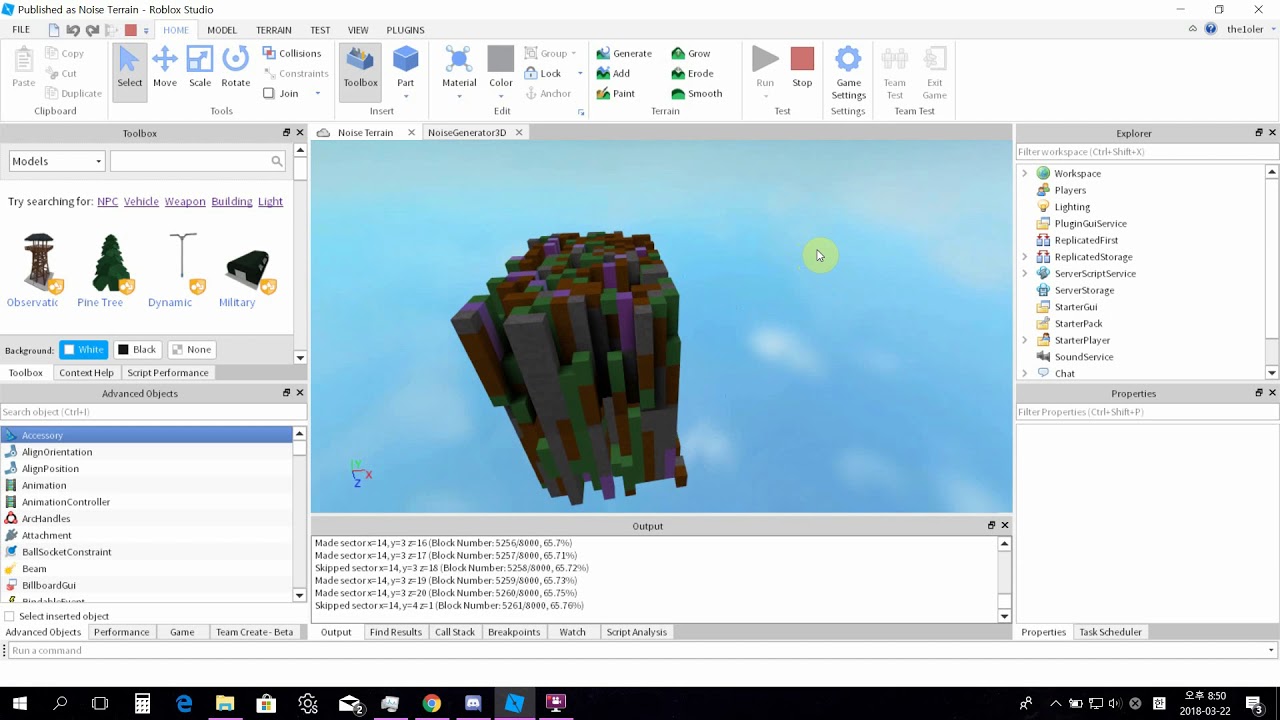Viewport: 1280px width, 720px height.
Task: Expand the Chat node
Action: [x=1024, y=373]
